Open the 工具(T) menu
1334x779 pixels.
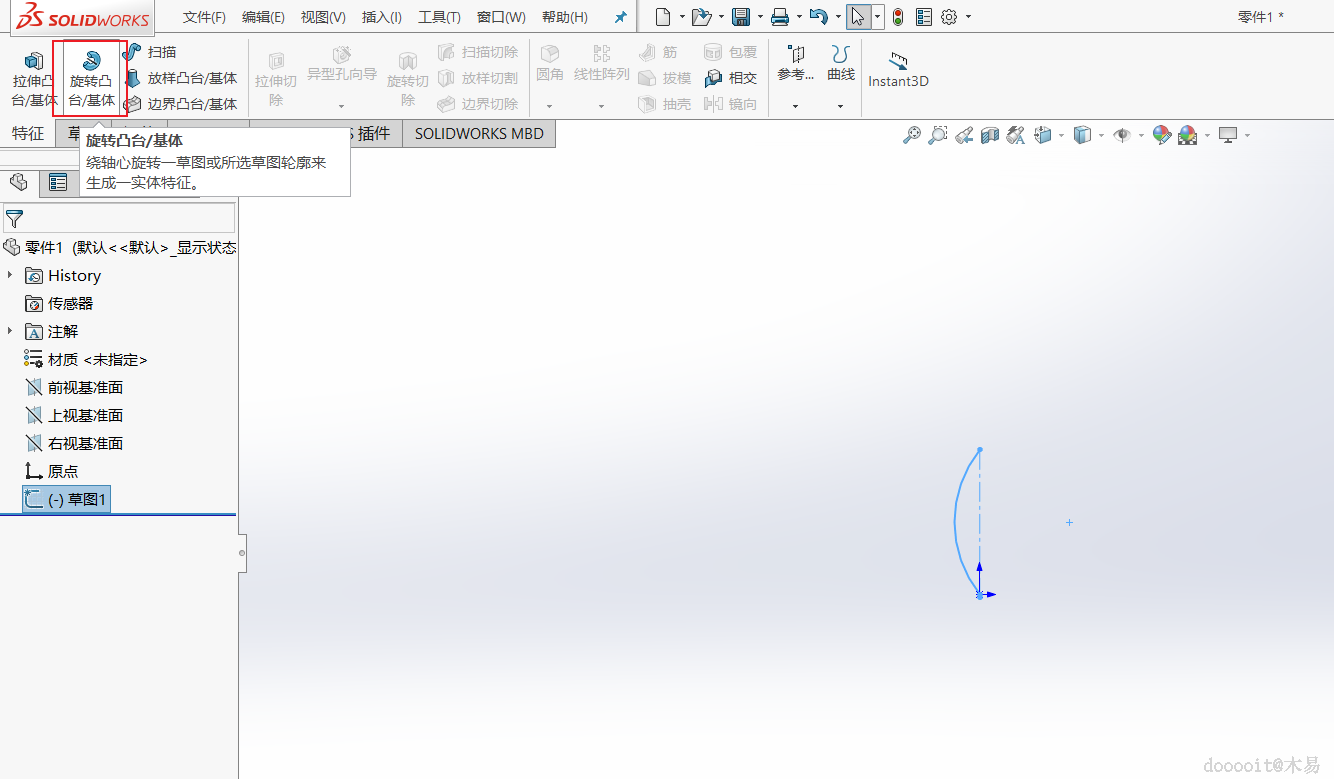(x=439, y=17)
